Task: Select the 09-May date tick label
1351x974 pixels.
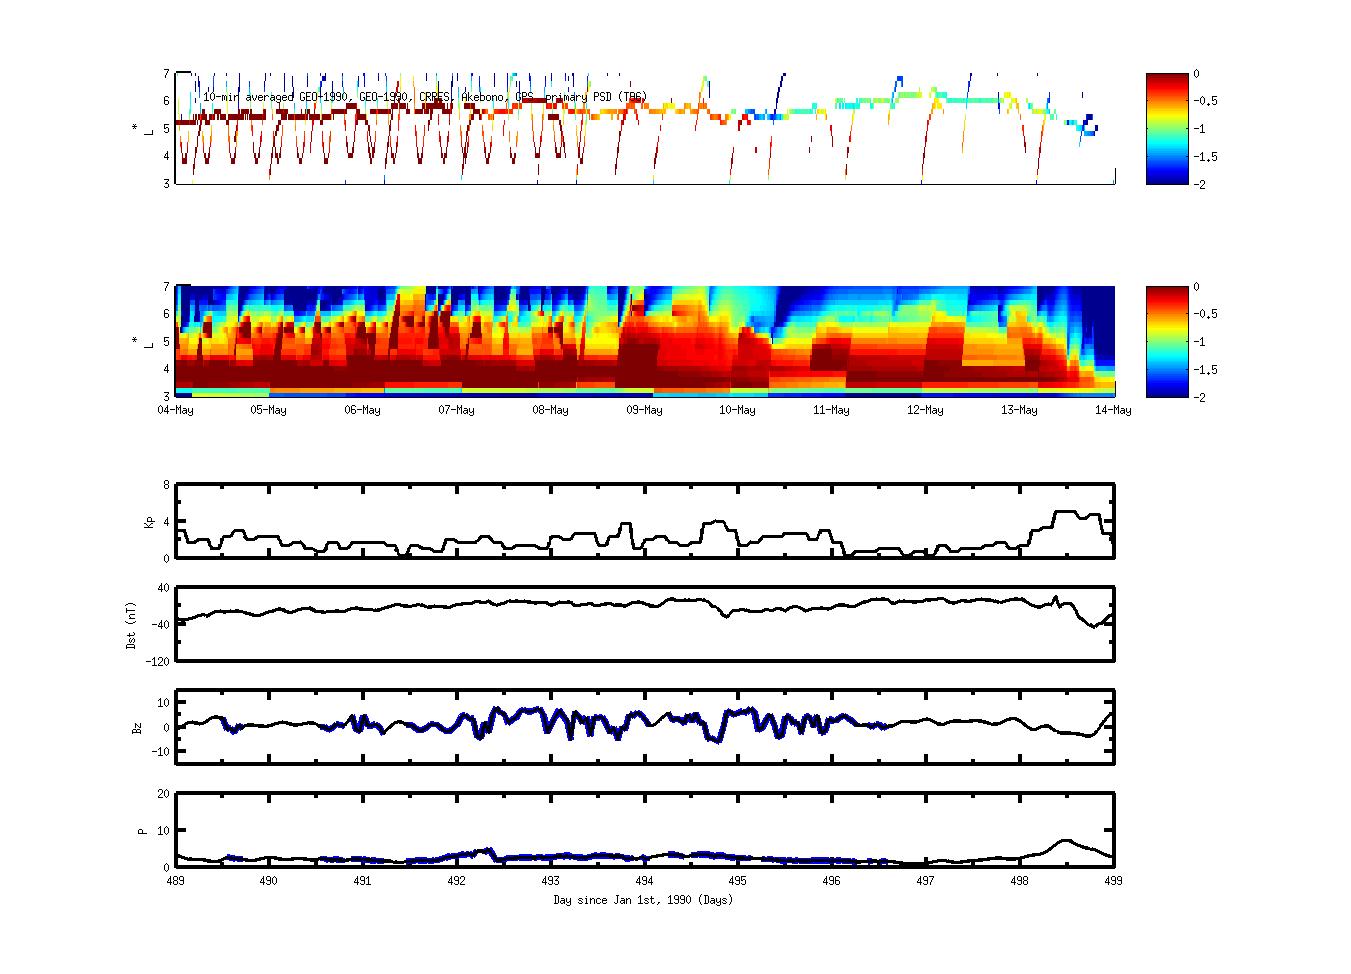Action: 644,410
